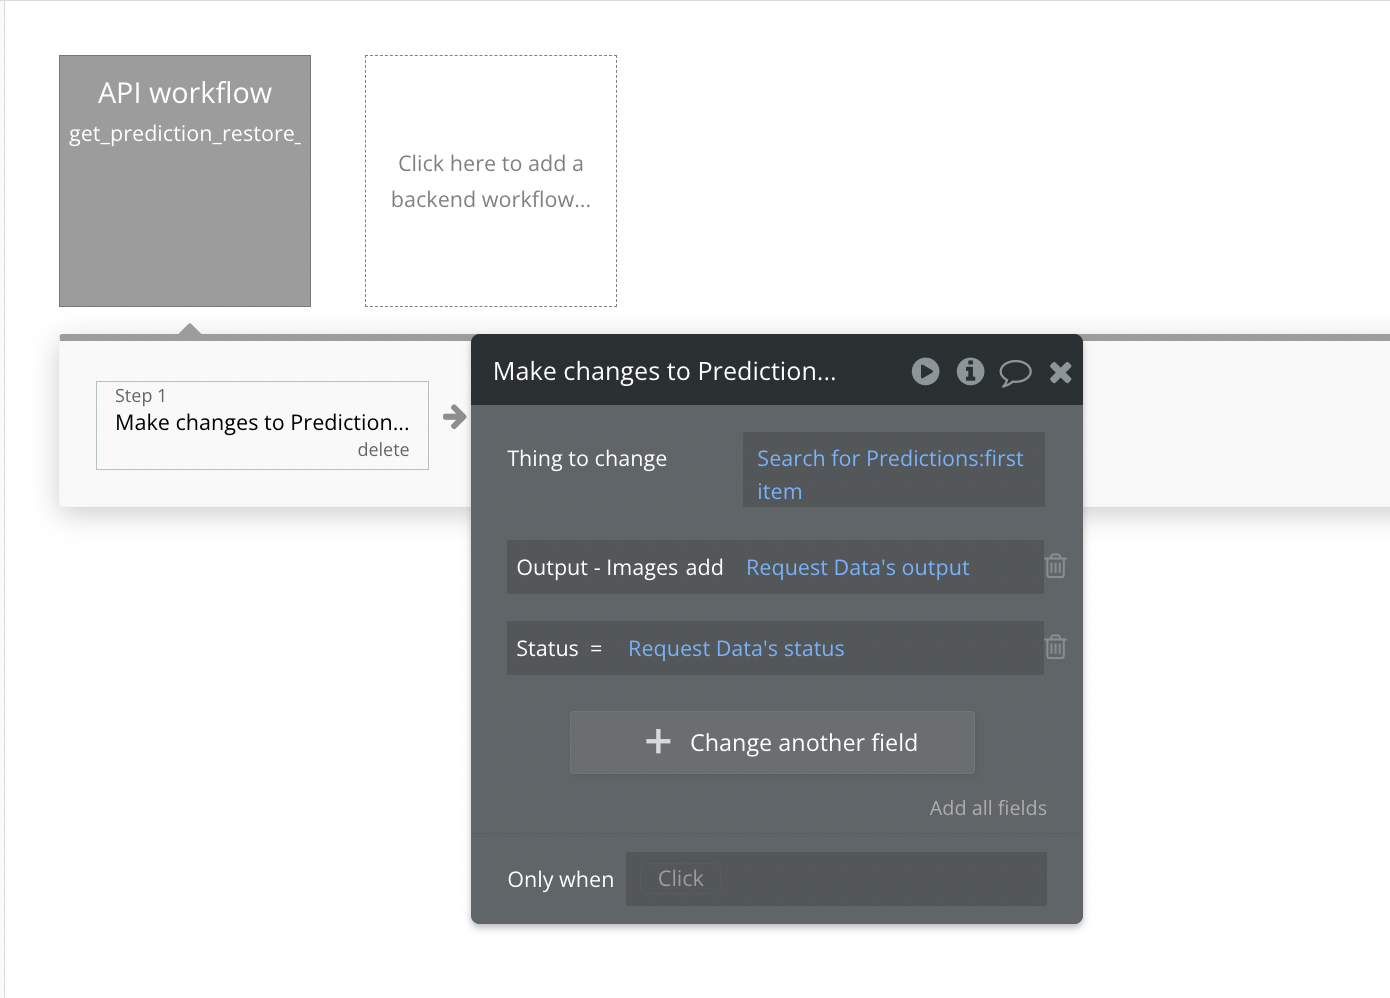Change the '=' operator on Status row
1390x998 pixels.
(596, 649)
